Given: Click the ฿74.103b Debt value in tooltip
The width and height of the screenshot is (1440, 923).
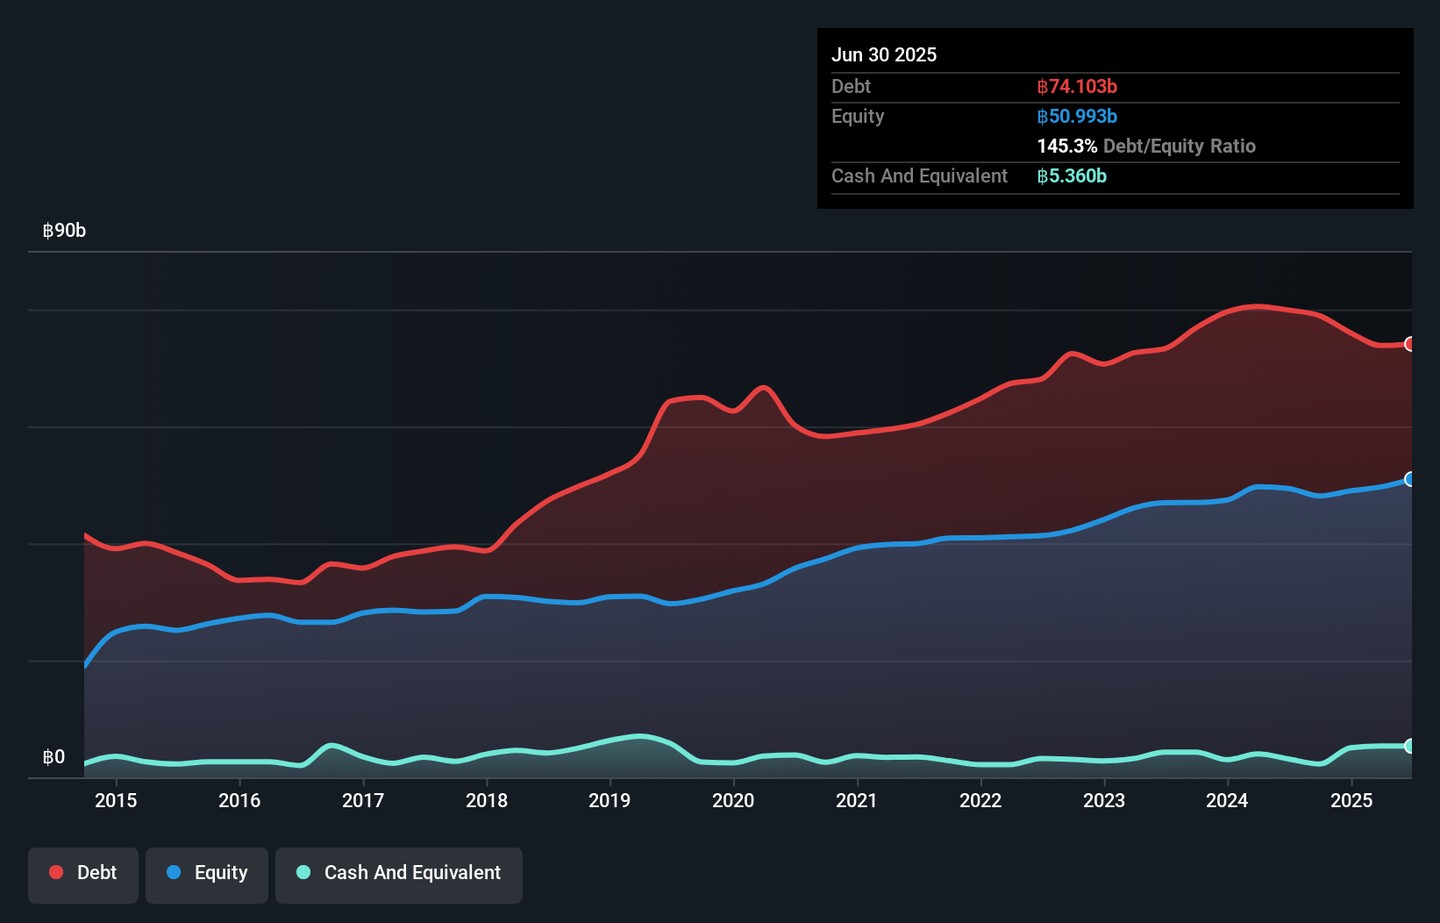Looking at the screenshot, I should 1077,87.
